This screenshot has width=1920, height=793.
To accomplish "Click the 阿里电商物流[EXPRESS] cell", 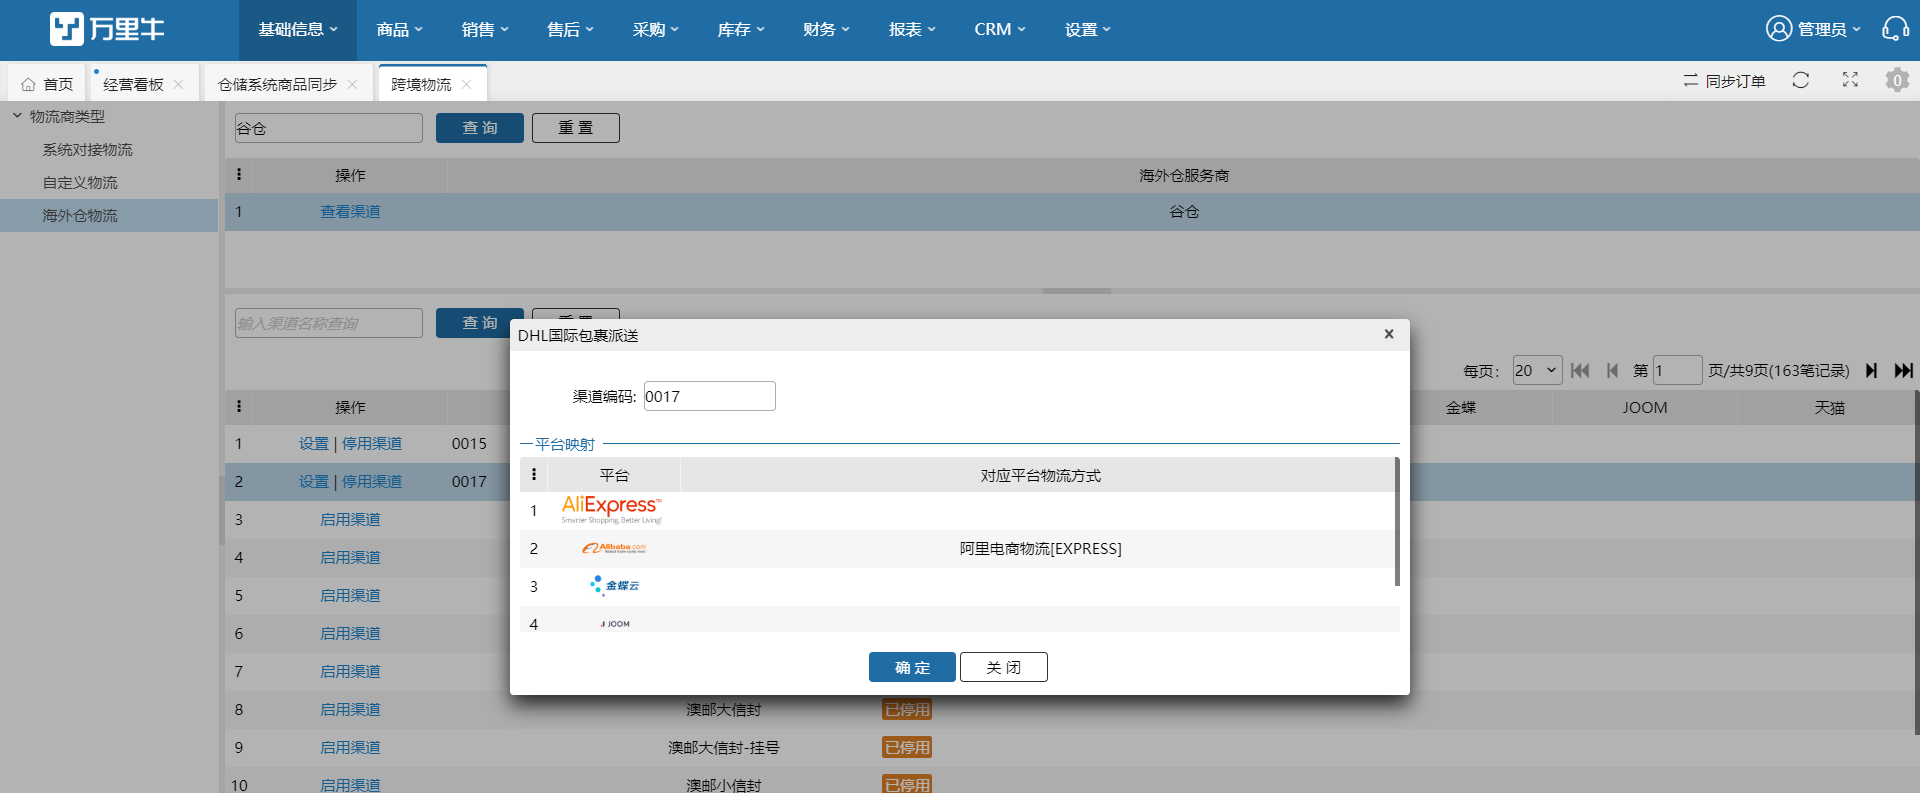I will coord(1041,548).
